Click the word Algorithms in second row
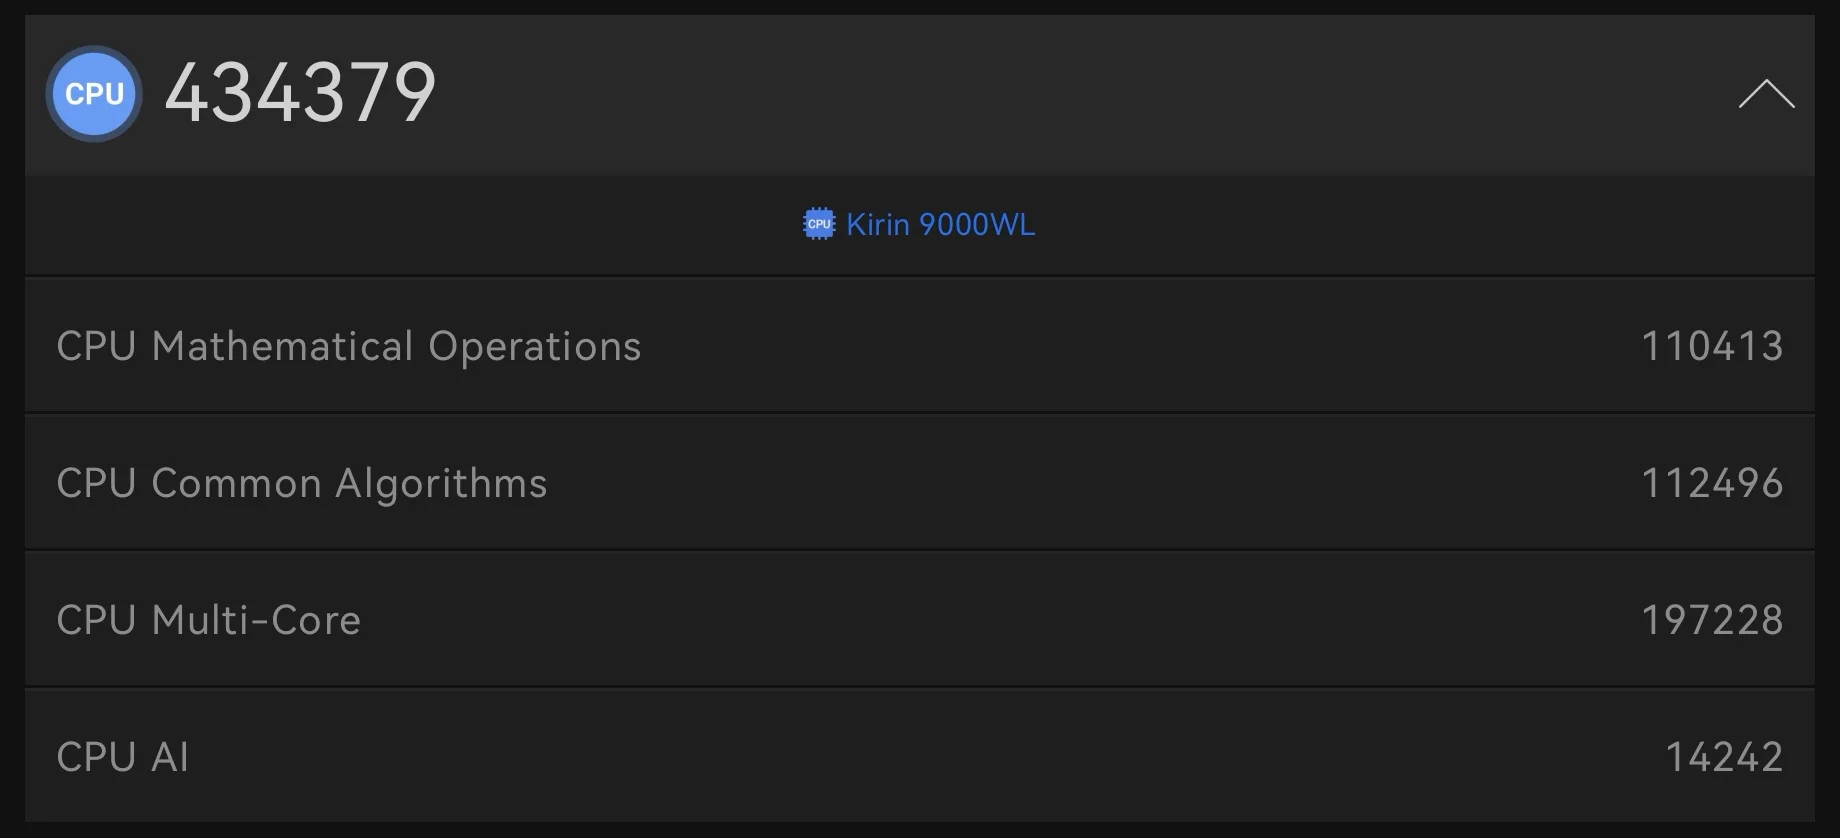 [x=441, y=483]
